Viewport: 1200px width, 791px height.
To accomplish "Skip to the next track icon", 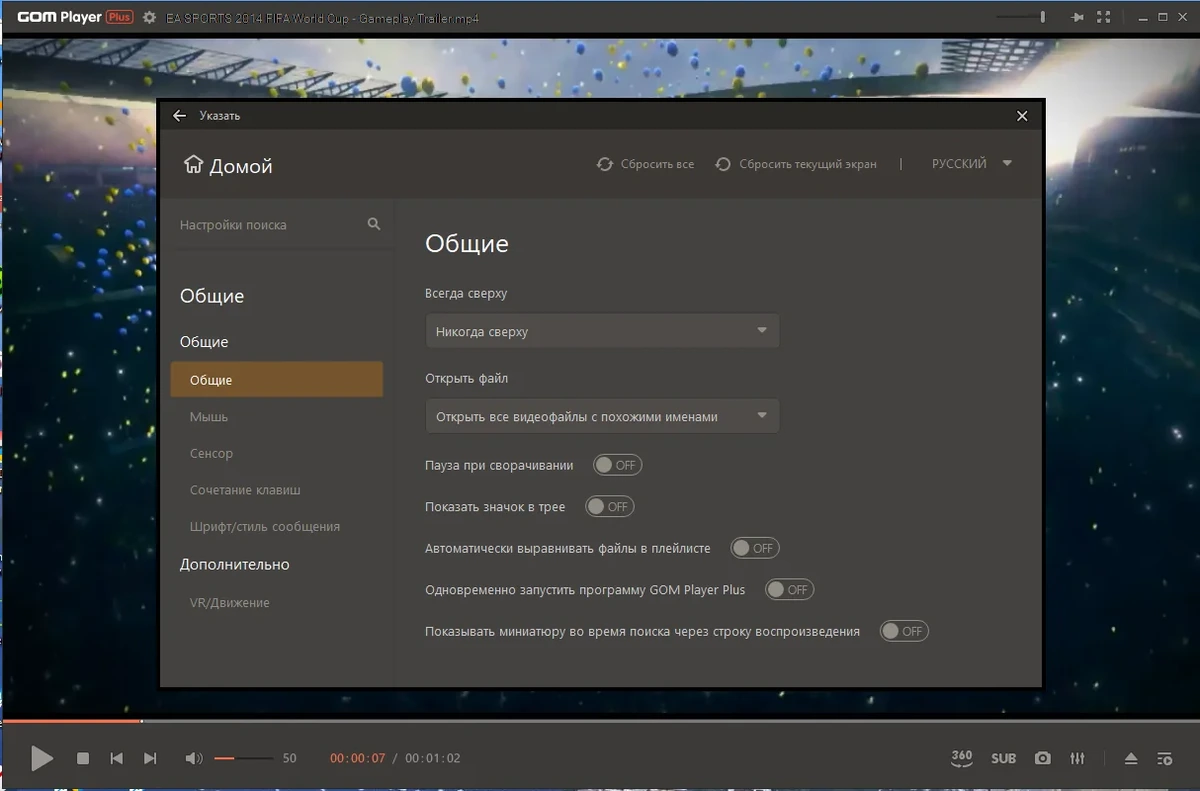I will pos(150,759).
